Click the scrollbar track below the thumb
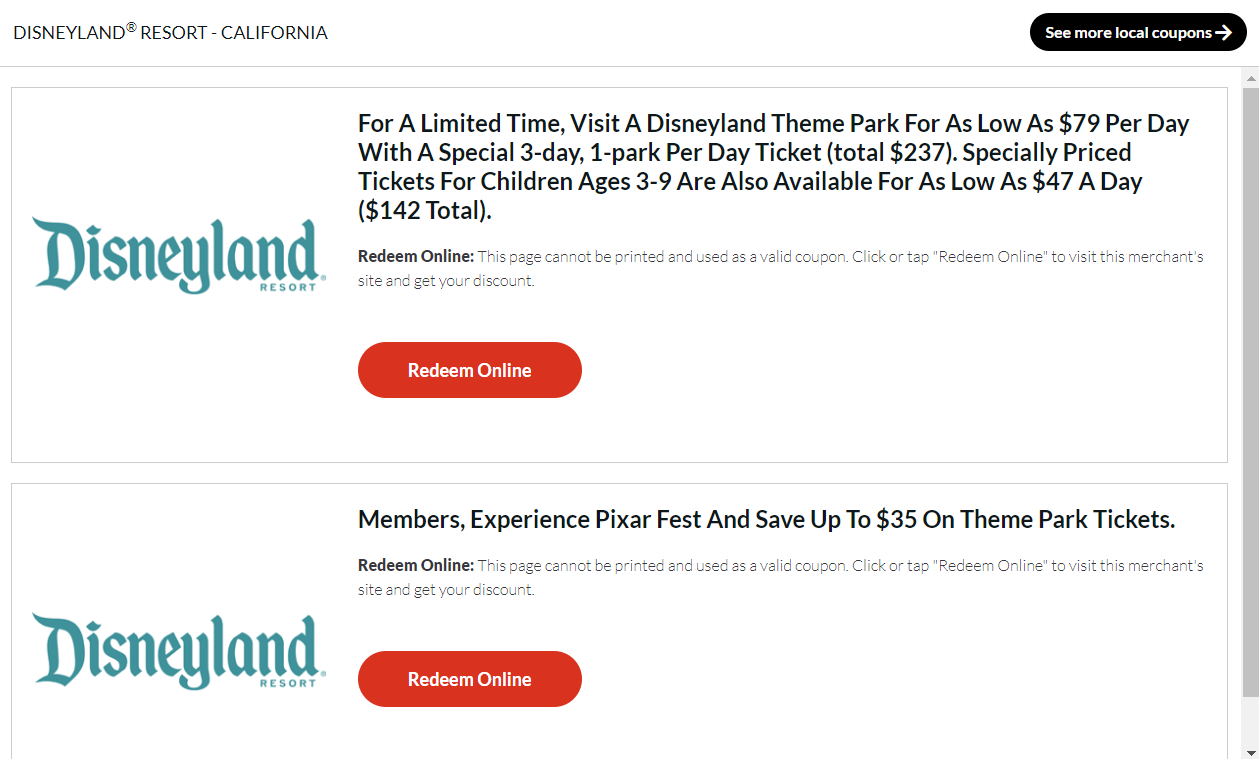The image size is (1259, 759). 1250,720
